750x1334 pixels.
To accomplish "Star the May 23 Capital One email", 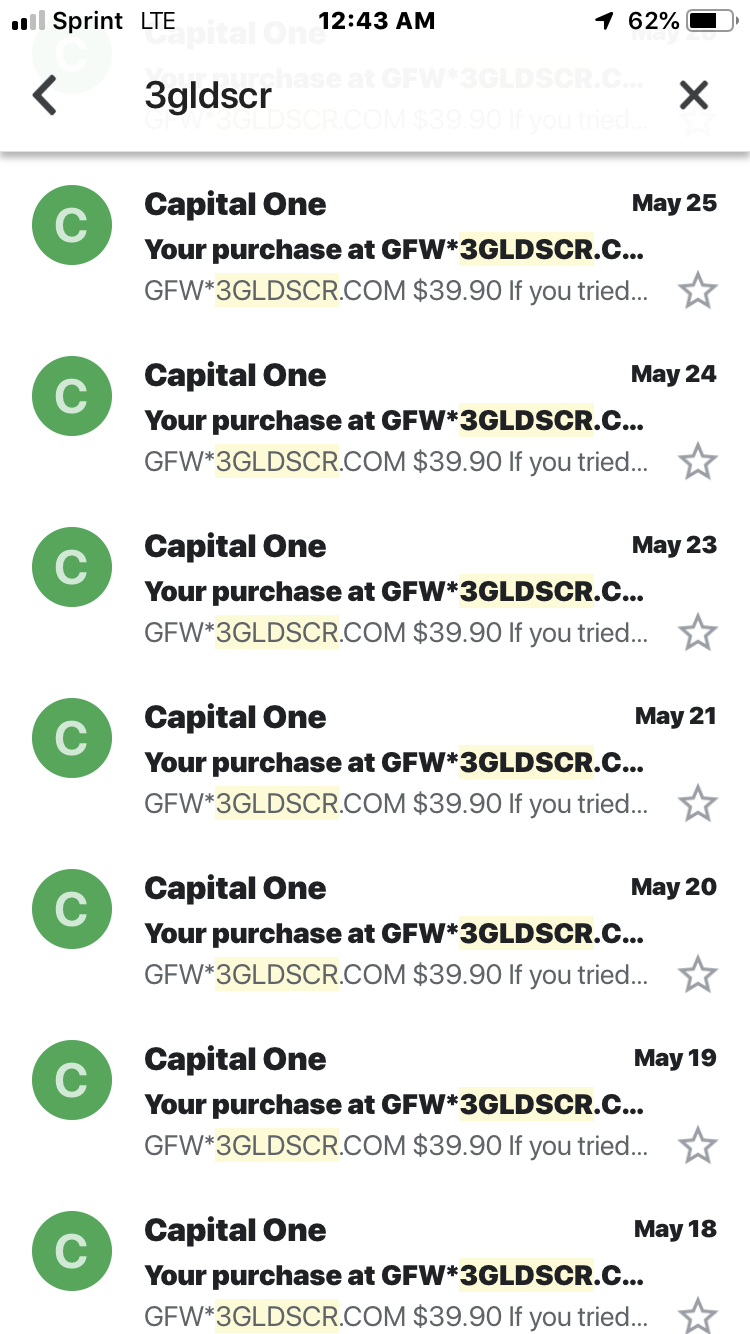I will [x=698, y=633].
